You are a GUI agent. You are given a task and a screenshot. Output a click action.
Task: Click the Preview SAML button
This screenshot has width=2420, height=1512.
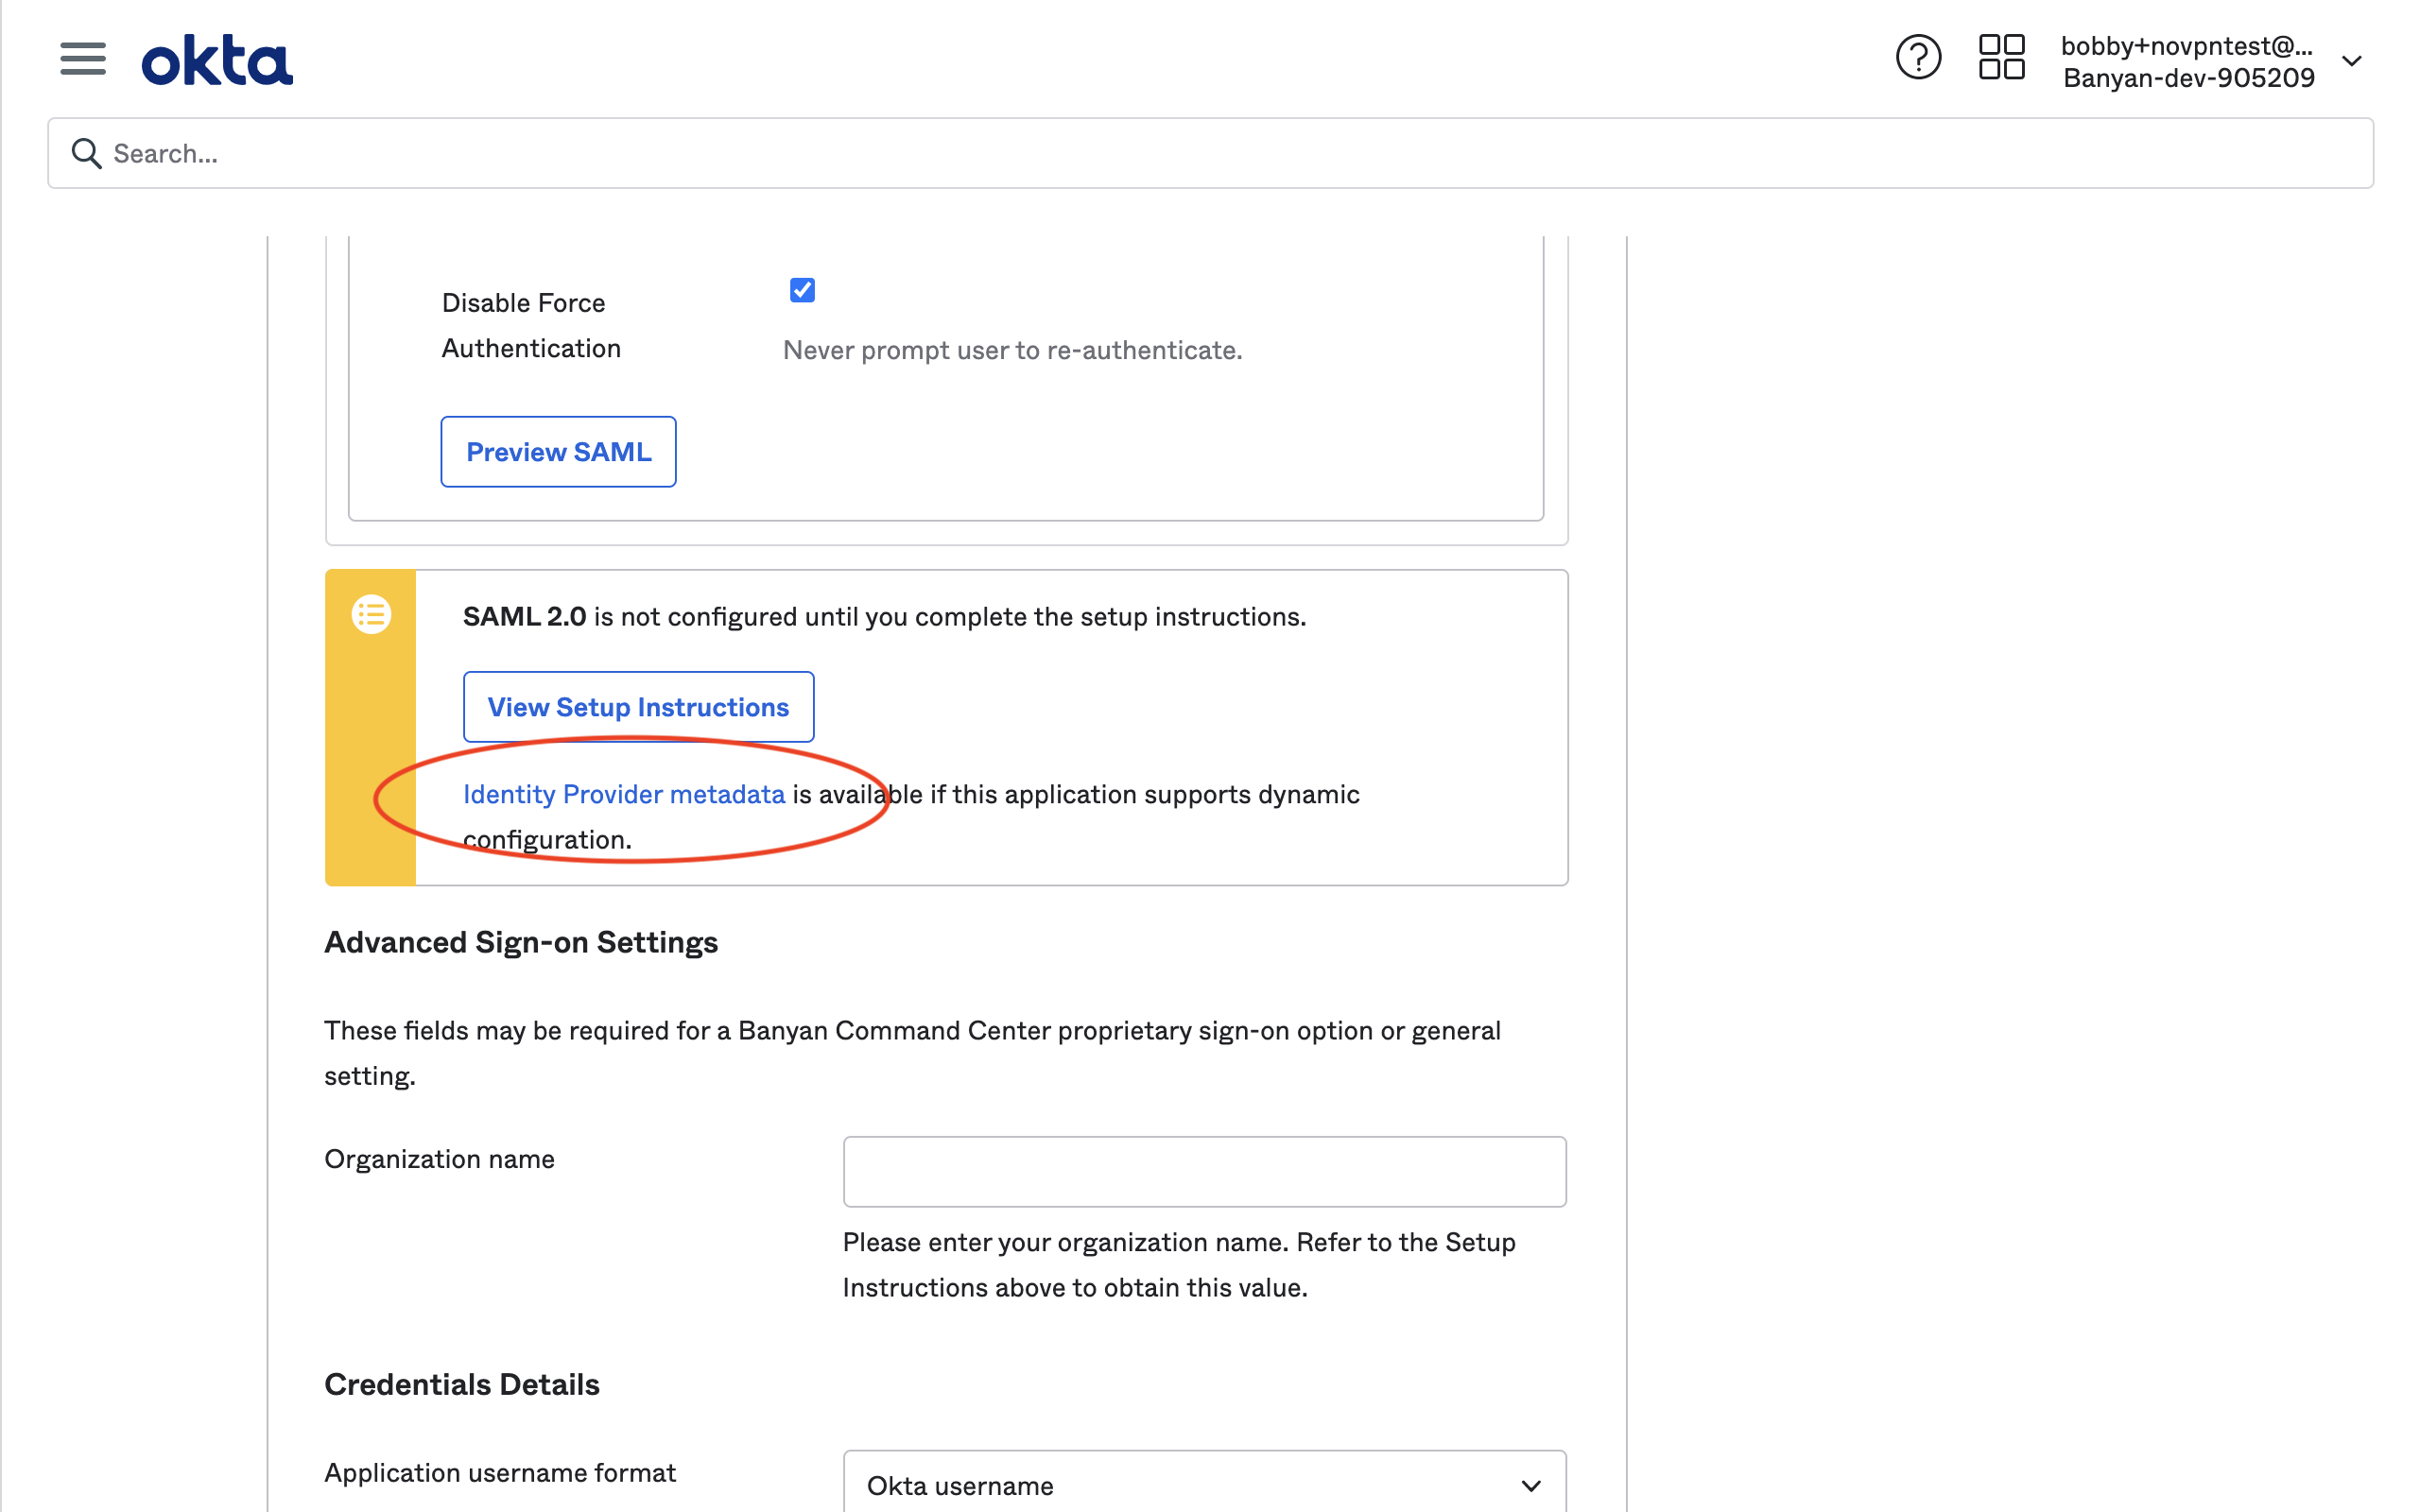(558, 452)
